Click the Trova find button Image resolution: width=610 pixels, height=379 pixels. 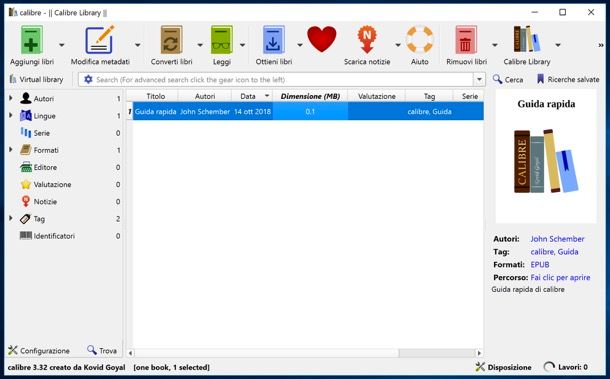coord(102,350)
